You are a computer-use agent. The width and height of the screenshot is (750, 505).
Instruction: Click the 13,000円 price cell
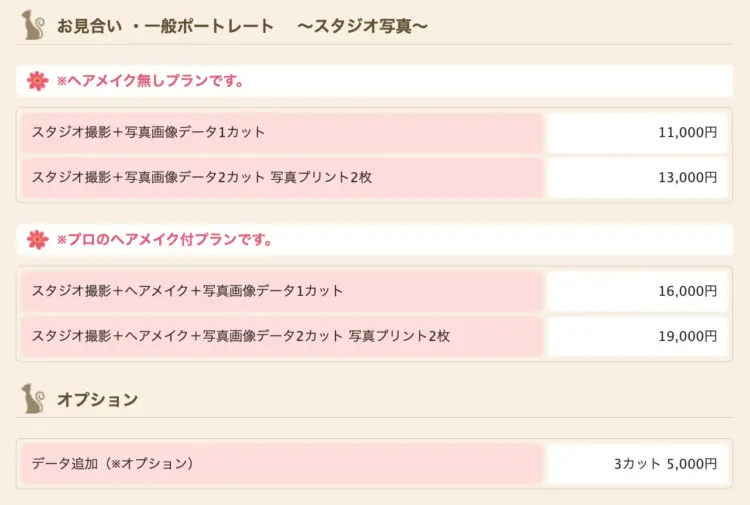tap(637, 177)
